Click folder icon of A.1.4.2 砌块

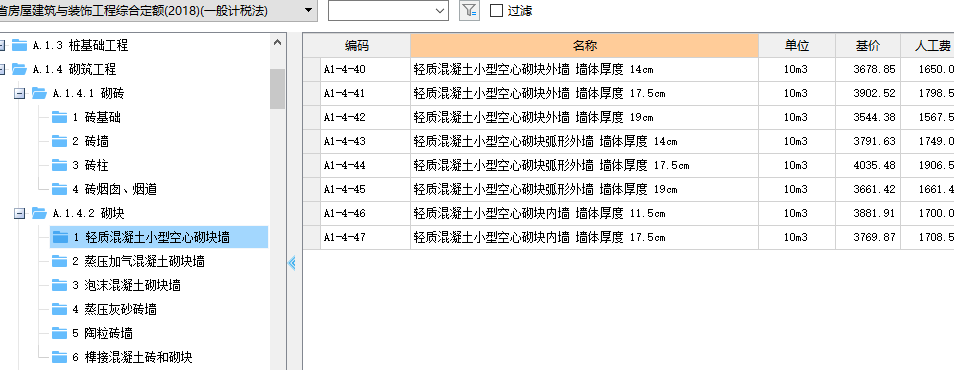(40, 214)
